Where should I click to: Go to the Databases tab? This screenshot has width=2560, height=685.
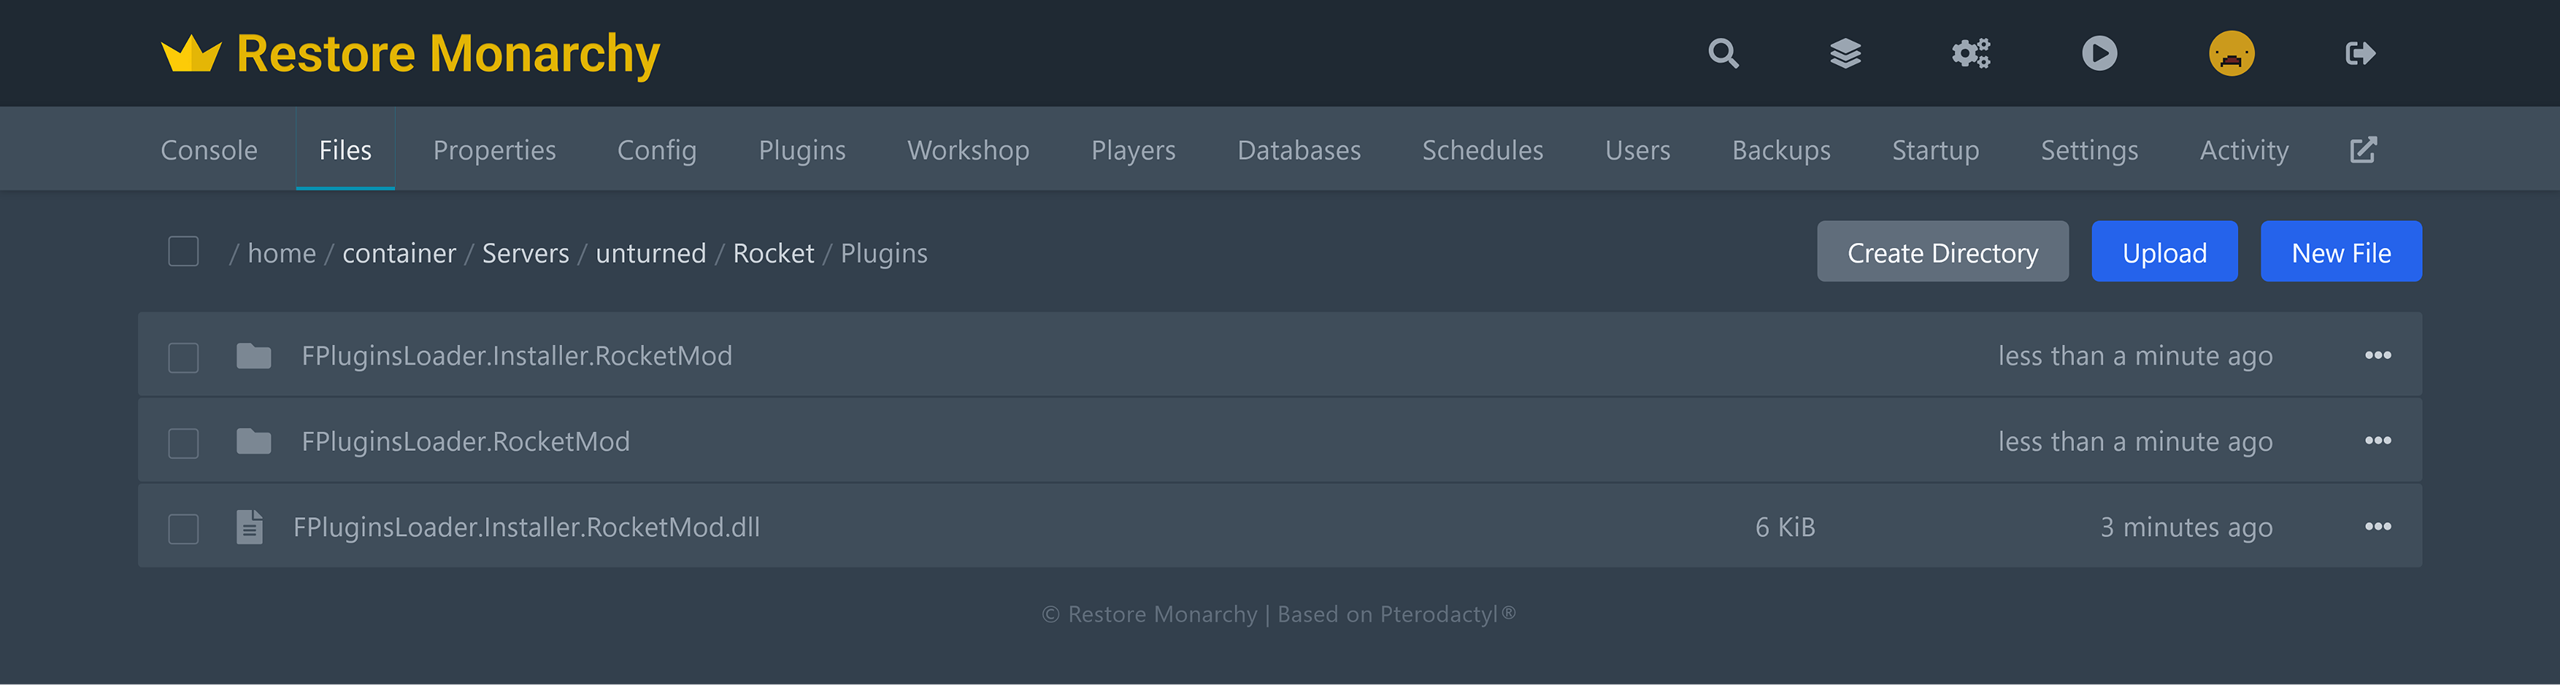[x=1299, y=150]
